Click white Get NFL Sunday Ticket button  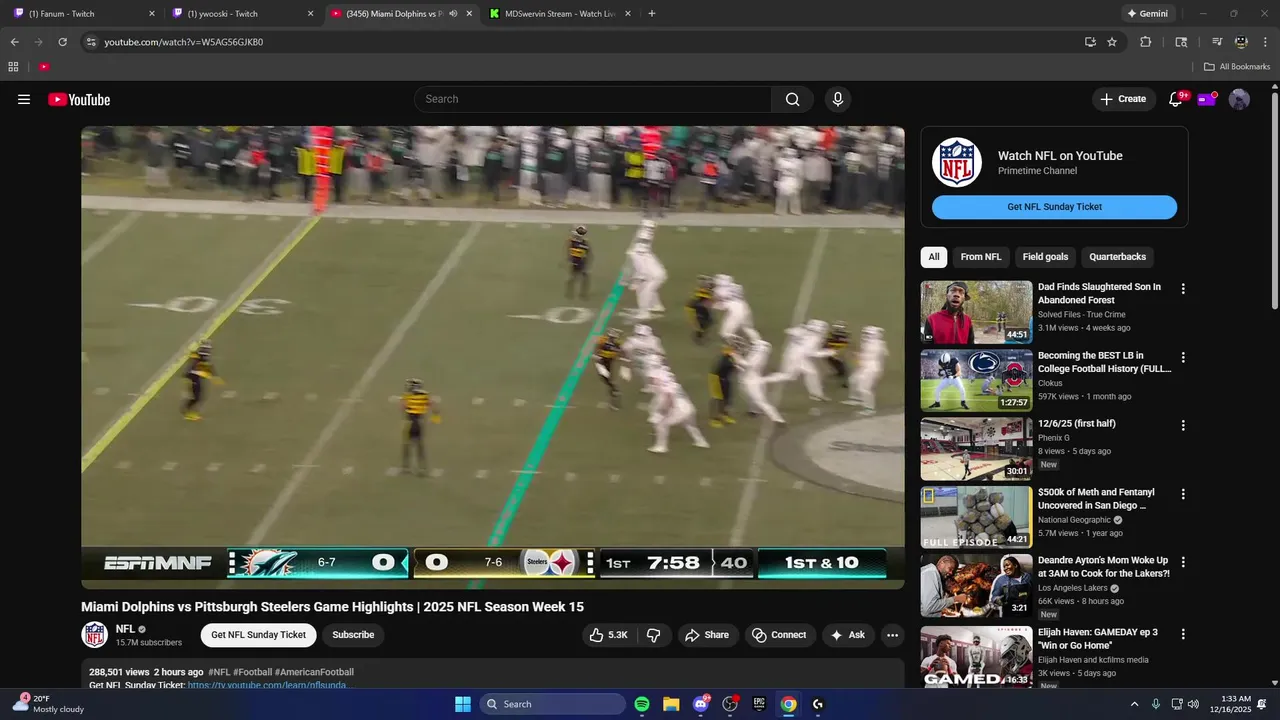pyautogui.click(x=258, y=635)
